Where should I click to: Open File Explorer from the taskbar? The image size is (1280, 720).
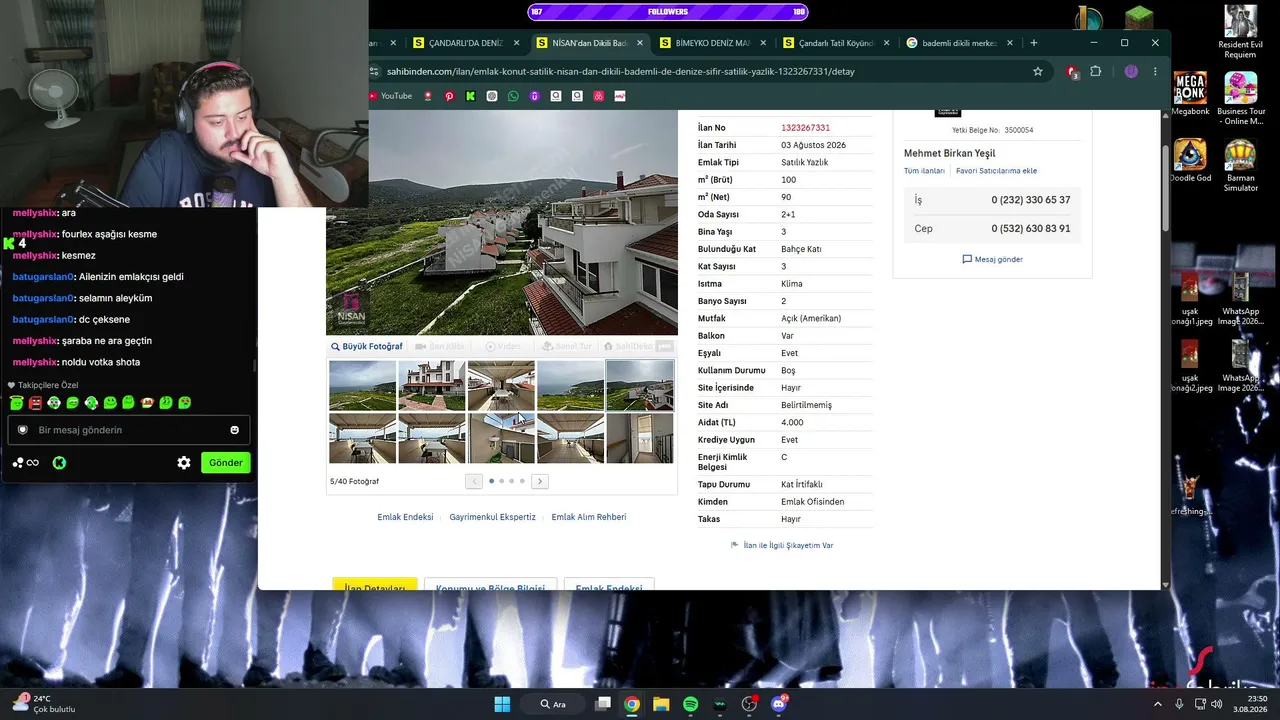click(661, 704)
